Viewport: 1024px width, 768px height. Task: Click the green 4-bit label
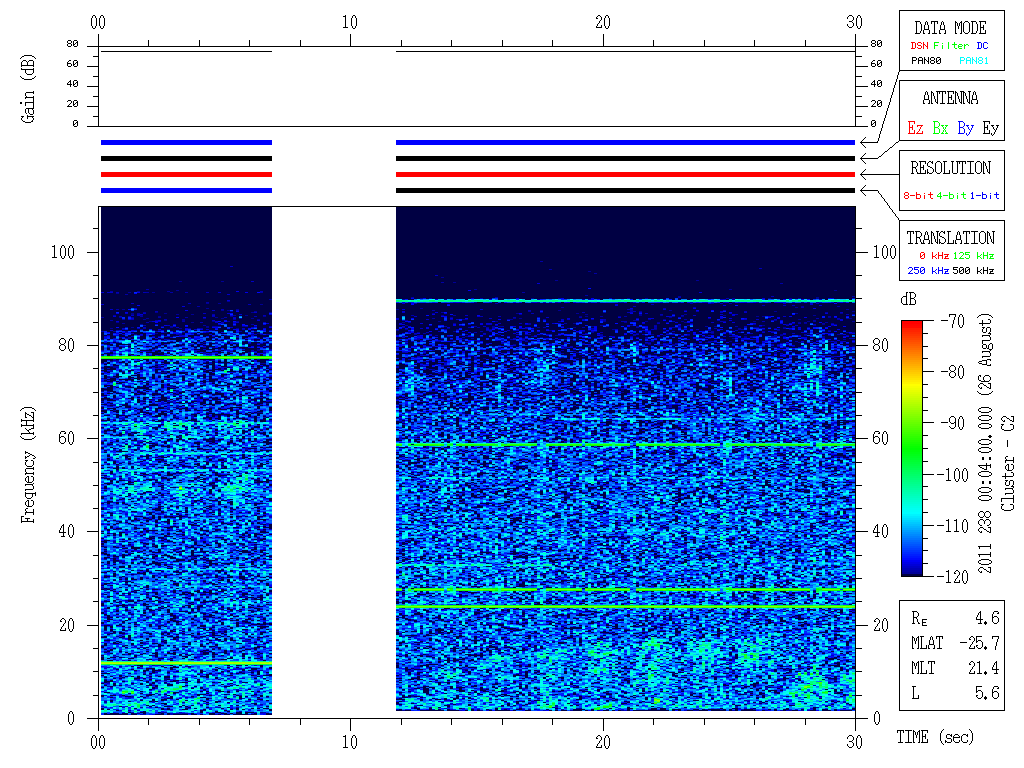pos(951,195)
